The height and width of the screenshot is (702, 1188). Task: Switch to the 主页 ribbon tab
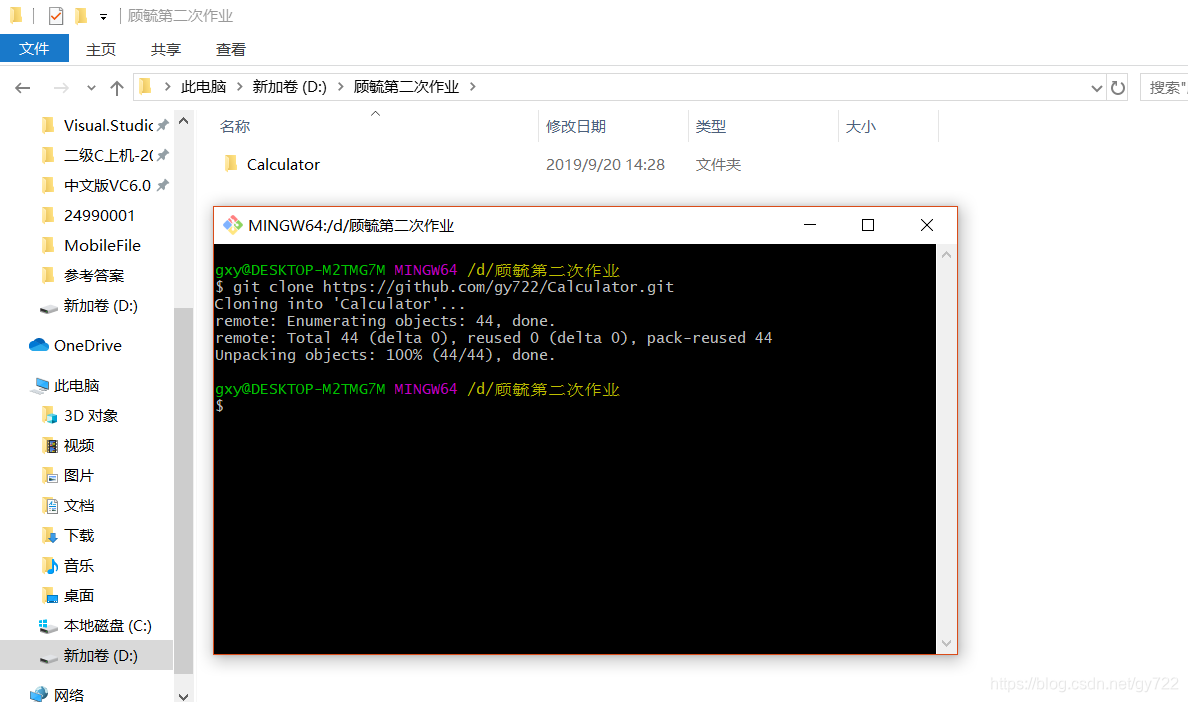[101, 49]
